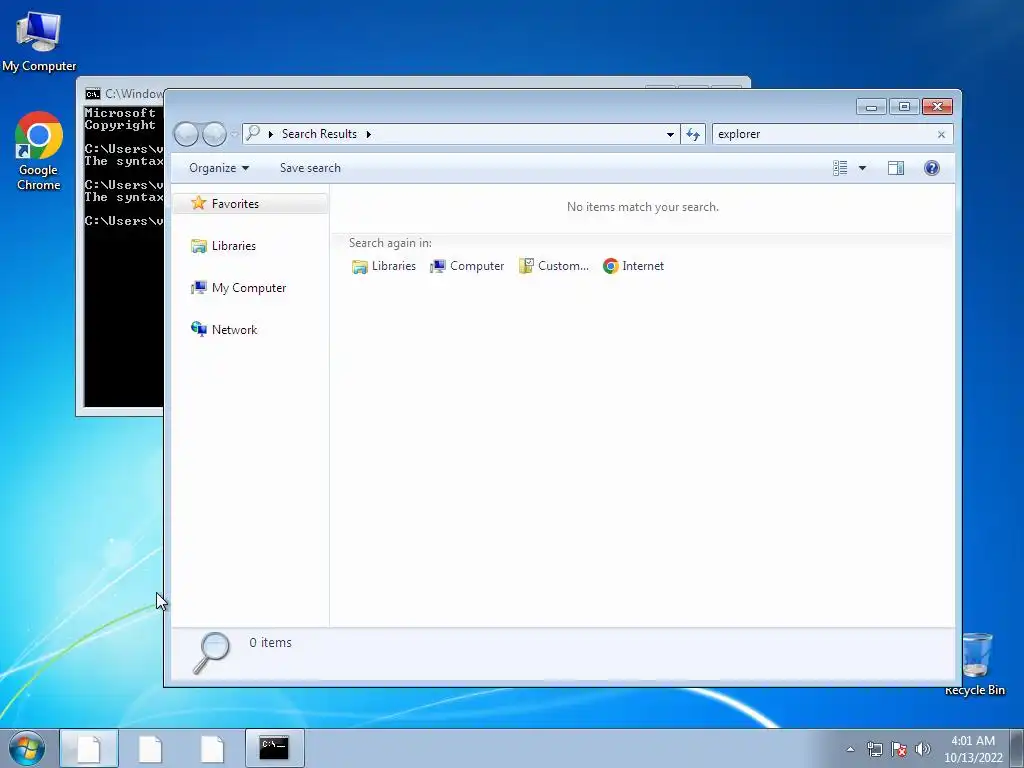1024x768 pixels.
Task: Click the third blank taskbar item
Action: pos(212,748)
